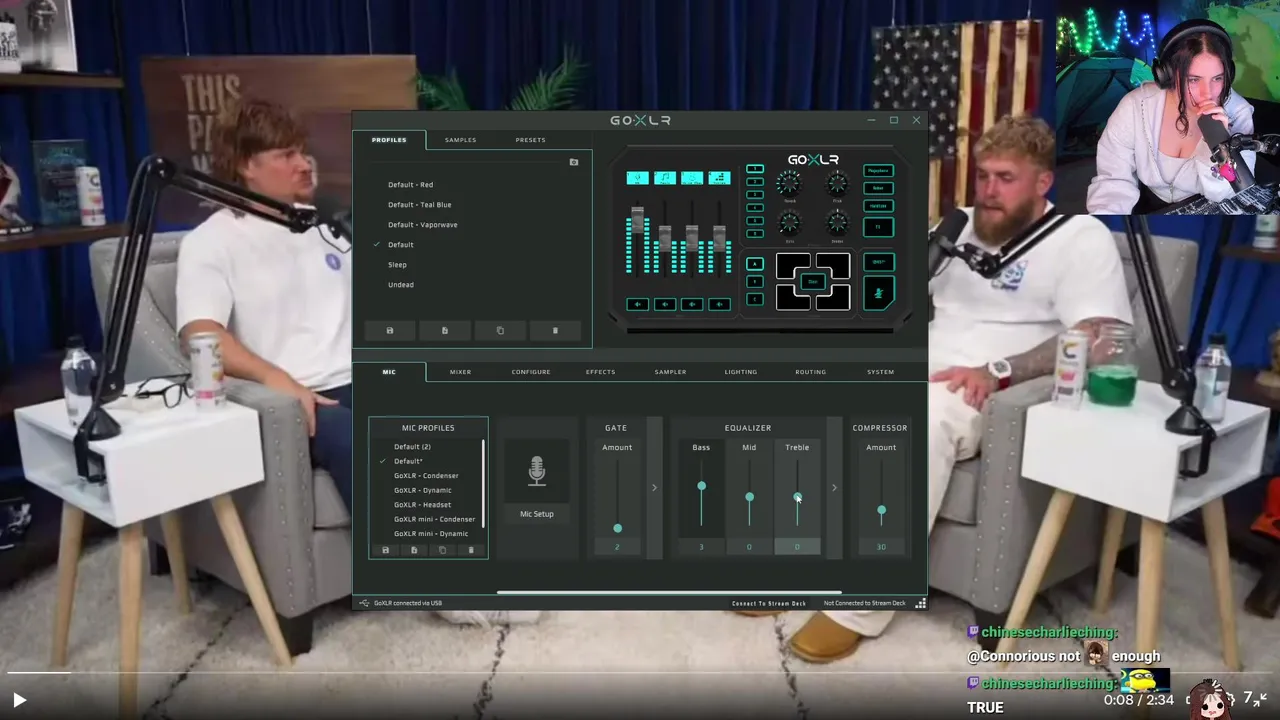Select effects preset 1 button
The width and height of the screenshot is (1280, 720).
pyautogui.click(x=755, y=169)
